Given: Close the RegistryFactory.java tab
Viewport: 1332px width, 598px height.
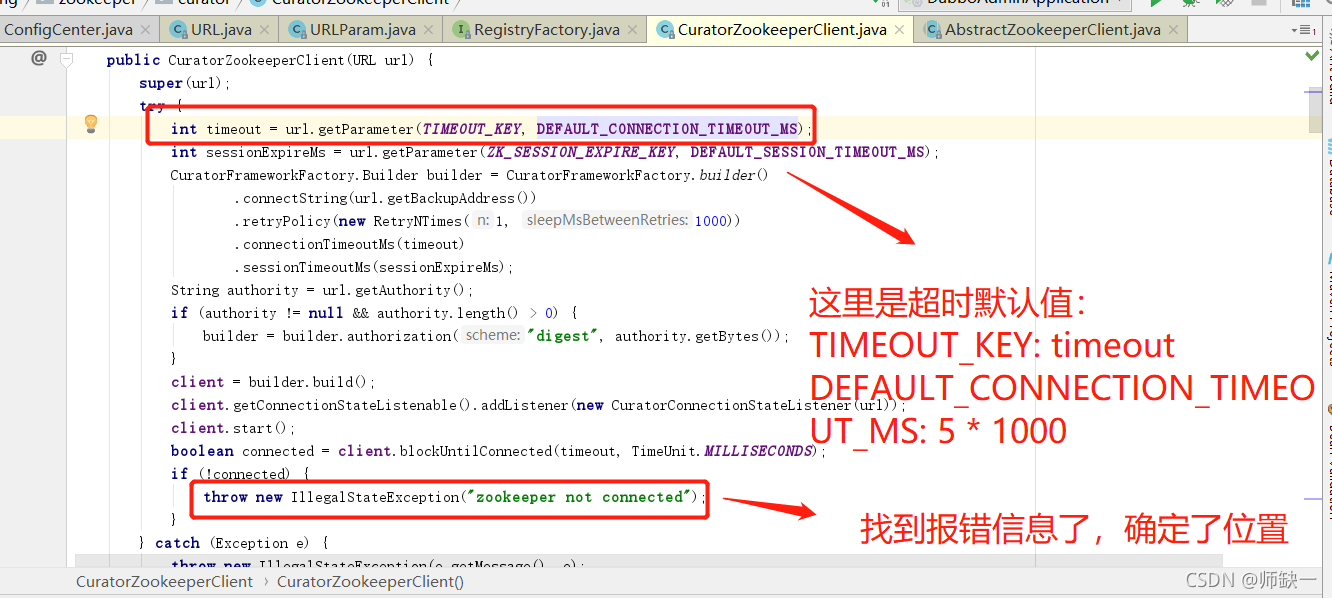Looking at the screenshot, I should click(x=633, y=30).
